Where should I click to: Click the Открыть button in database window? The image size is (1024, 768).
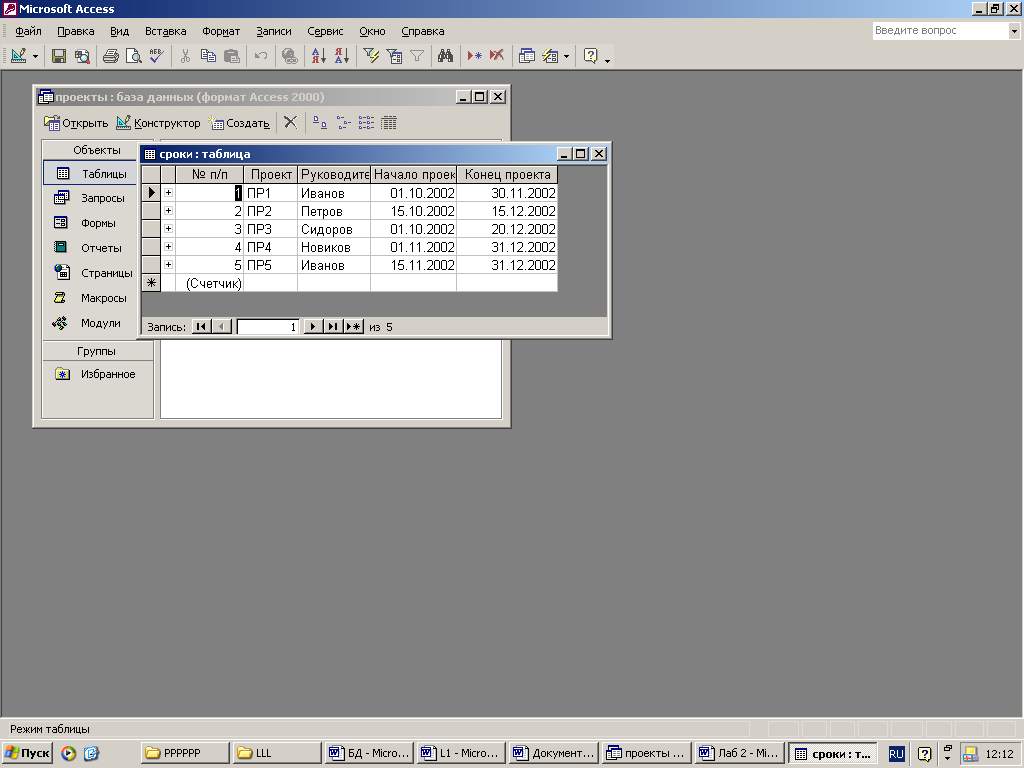click(76, 123)
